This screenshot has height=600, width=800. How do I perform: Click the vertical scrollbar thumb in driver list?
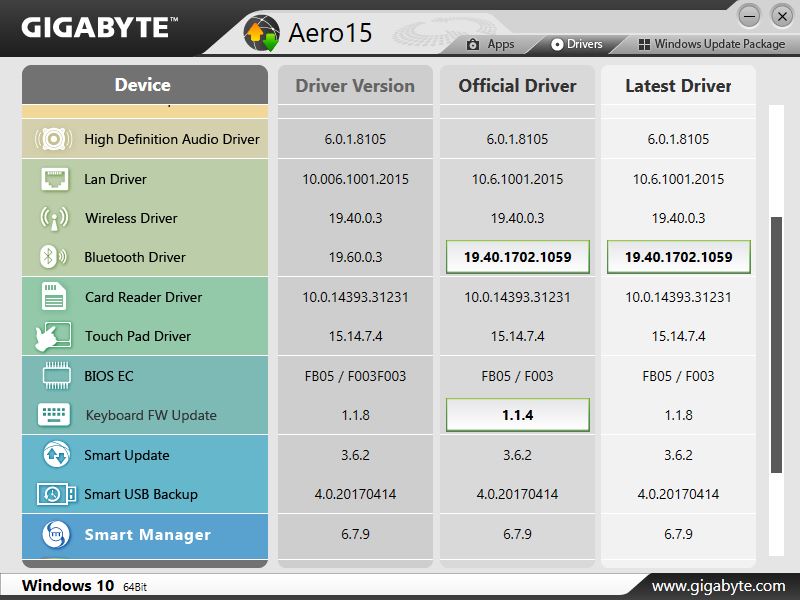[x=776, y=345]
